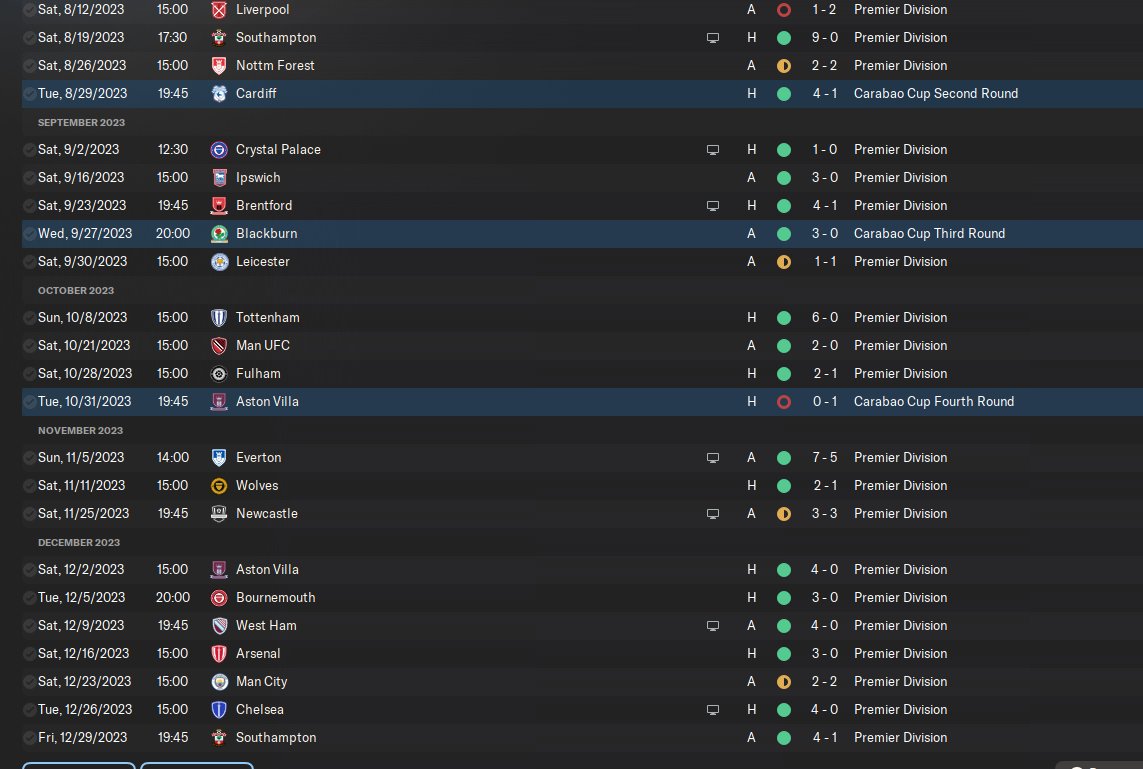Click the Man City club crest
This screenshot has width=1143, height=769.
click(219, 682)
